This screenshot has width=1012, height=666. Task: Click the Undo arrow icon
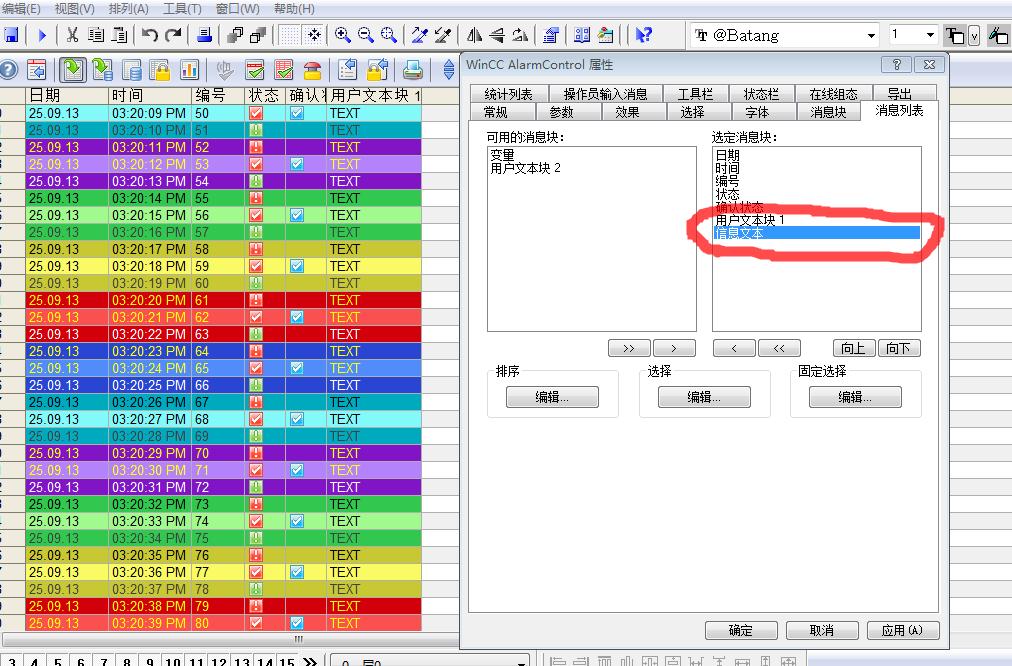click(x=149, y=35)
